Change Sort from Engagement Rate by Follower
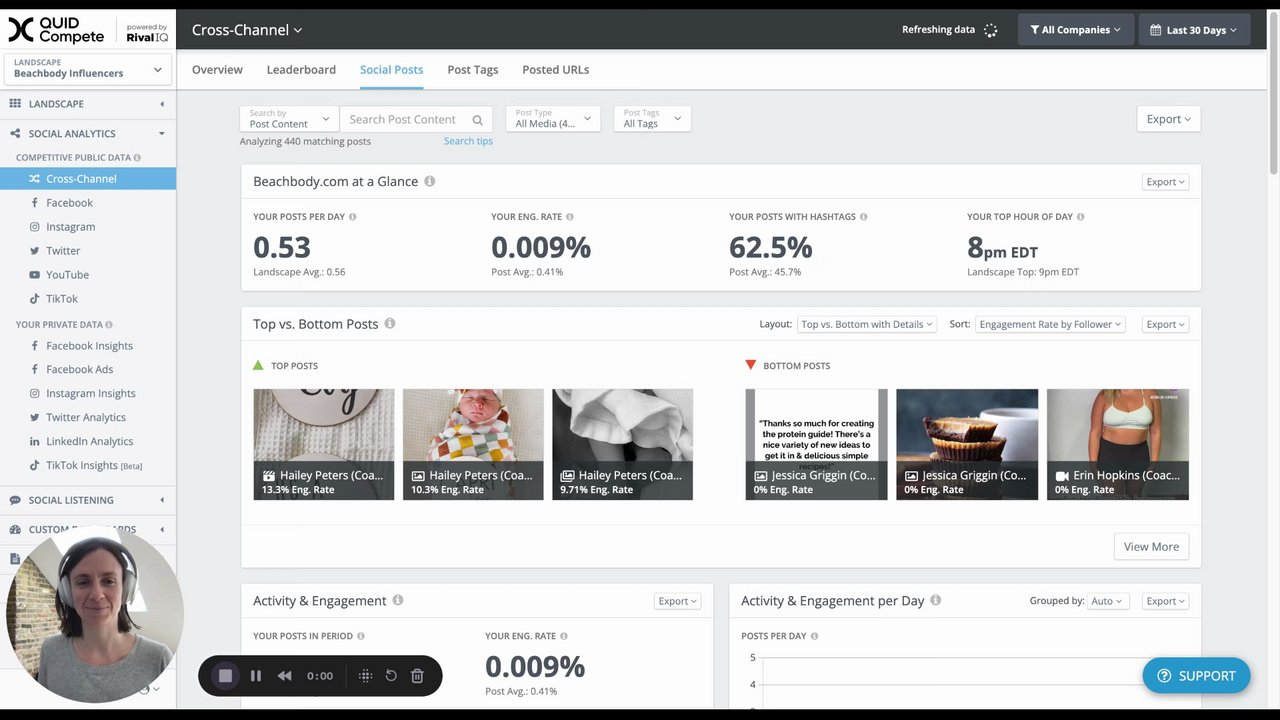1280x720 pixels. click(x=1050, y=324)
